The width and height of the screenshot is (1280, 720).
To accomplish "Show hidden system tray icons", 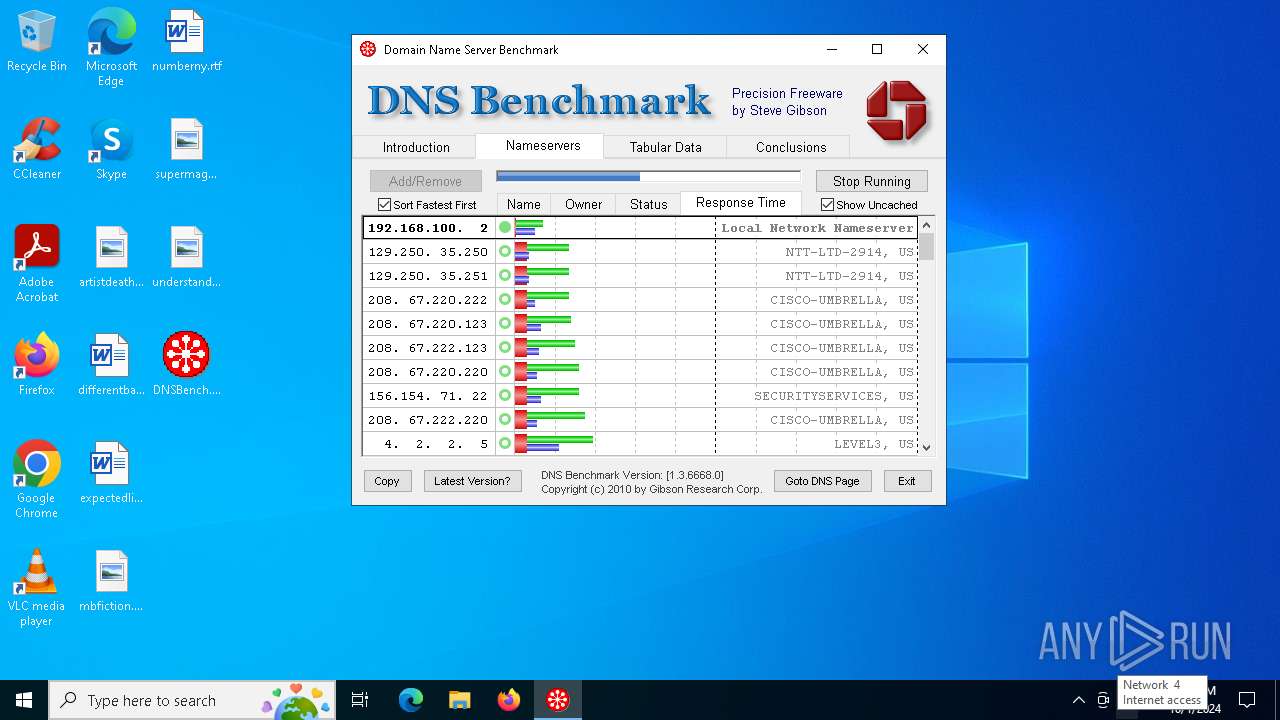I will pos(1078,700).
